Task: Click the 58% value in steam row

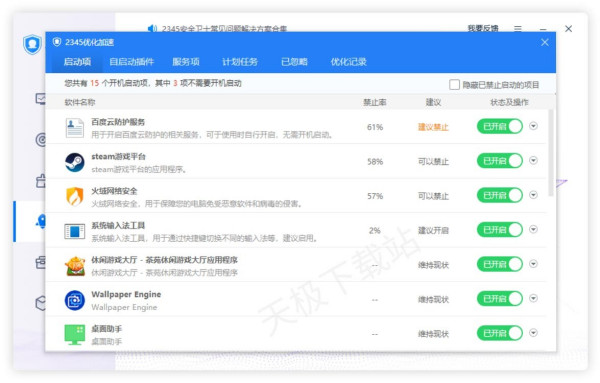Action: tap(375, 161)
